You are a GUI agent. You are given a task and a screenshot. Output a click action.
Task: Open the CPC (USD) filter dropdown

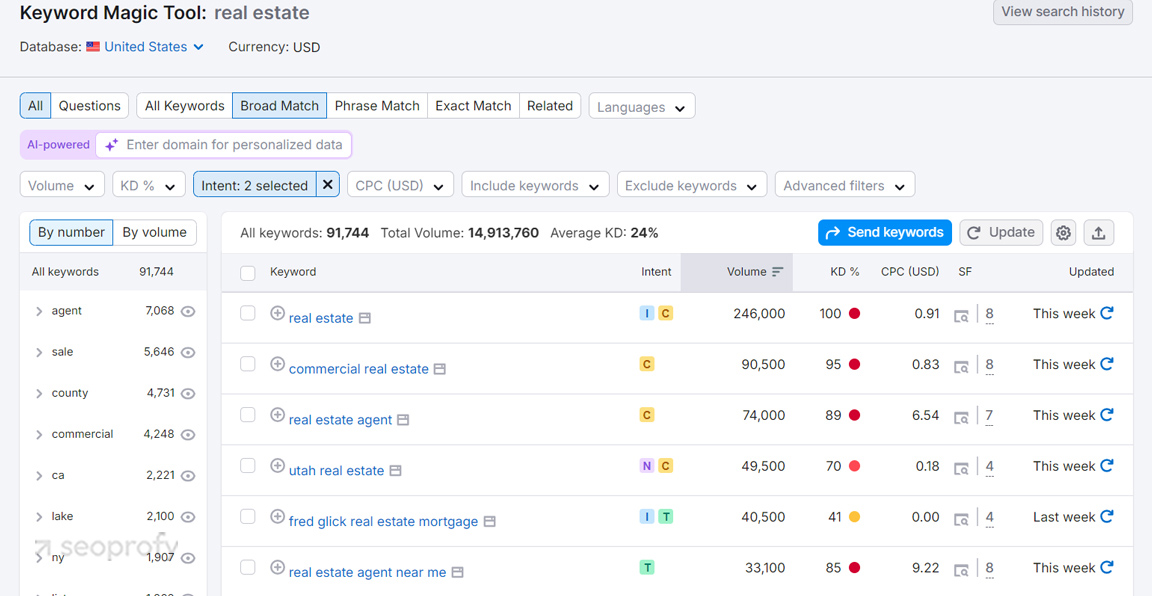pyautogui.click(x=400, y=185)
